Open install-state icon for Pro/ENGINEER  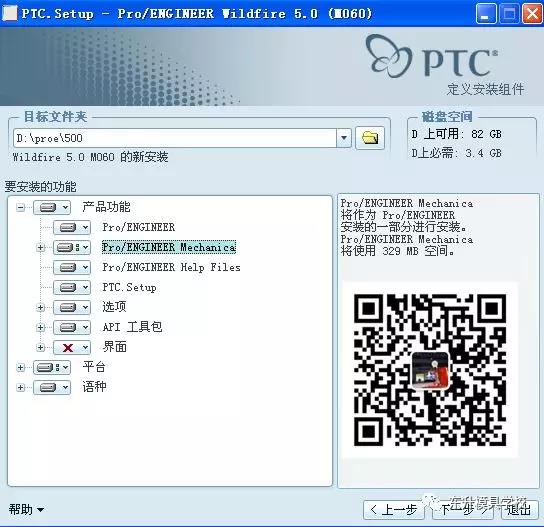(x=72, y=227)
